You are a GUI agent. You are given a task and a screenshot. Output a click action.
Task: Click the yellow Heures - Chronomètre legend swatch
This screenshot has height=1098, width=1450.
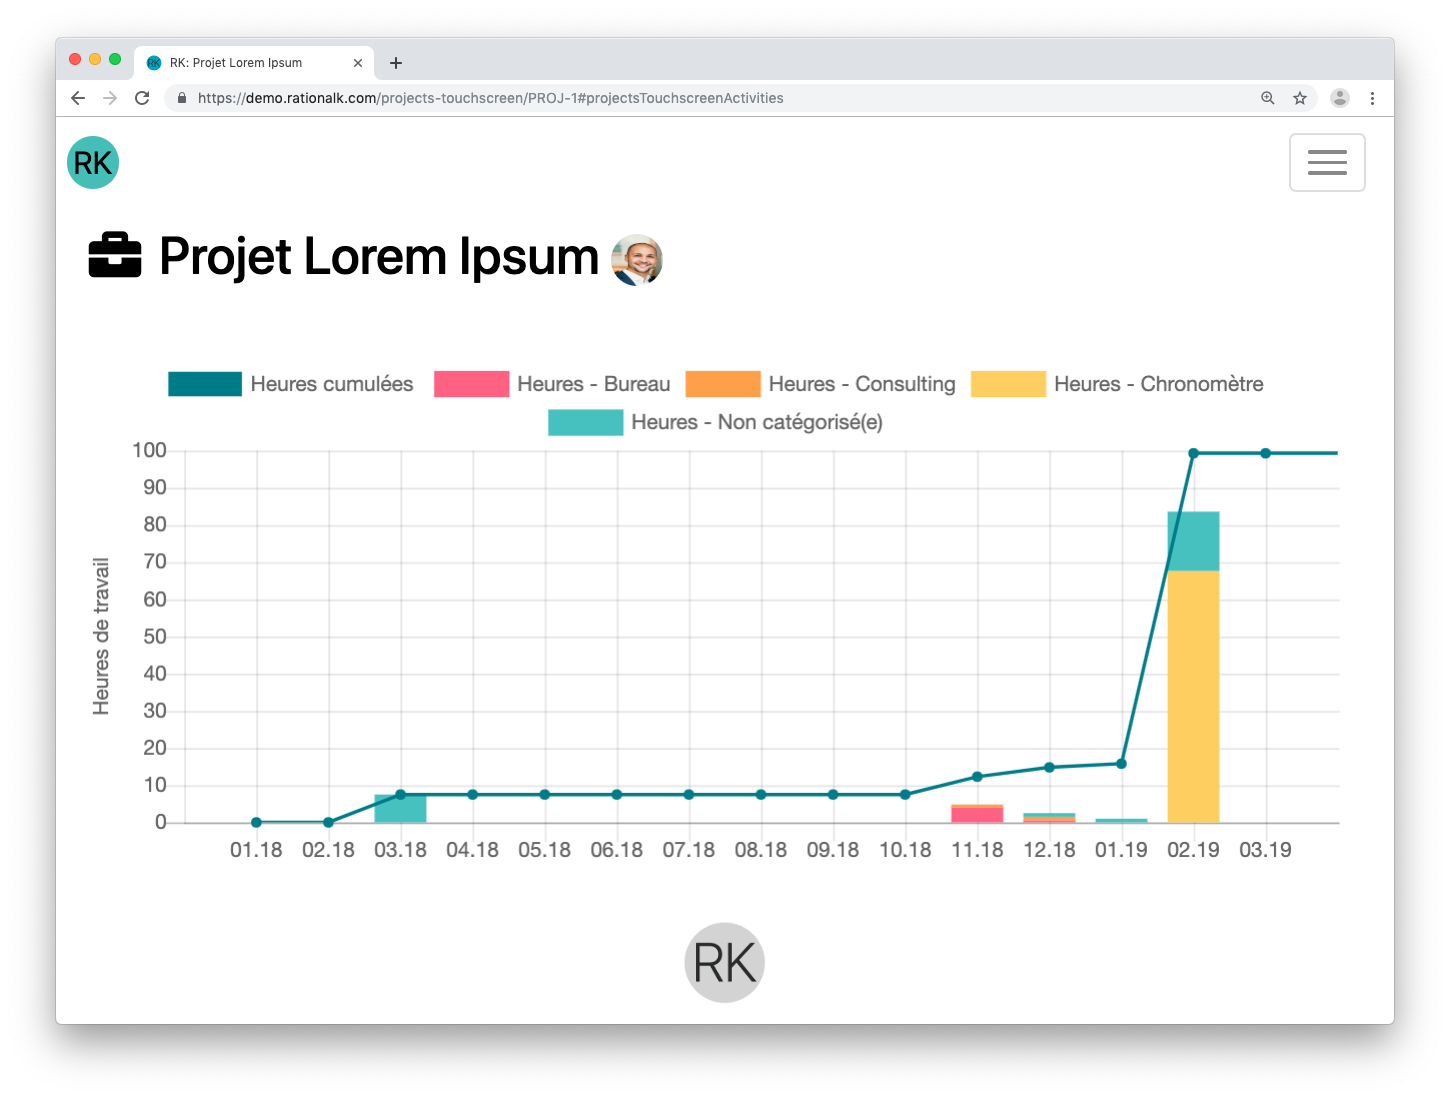point(1008,384)
